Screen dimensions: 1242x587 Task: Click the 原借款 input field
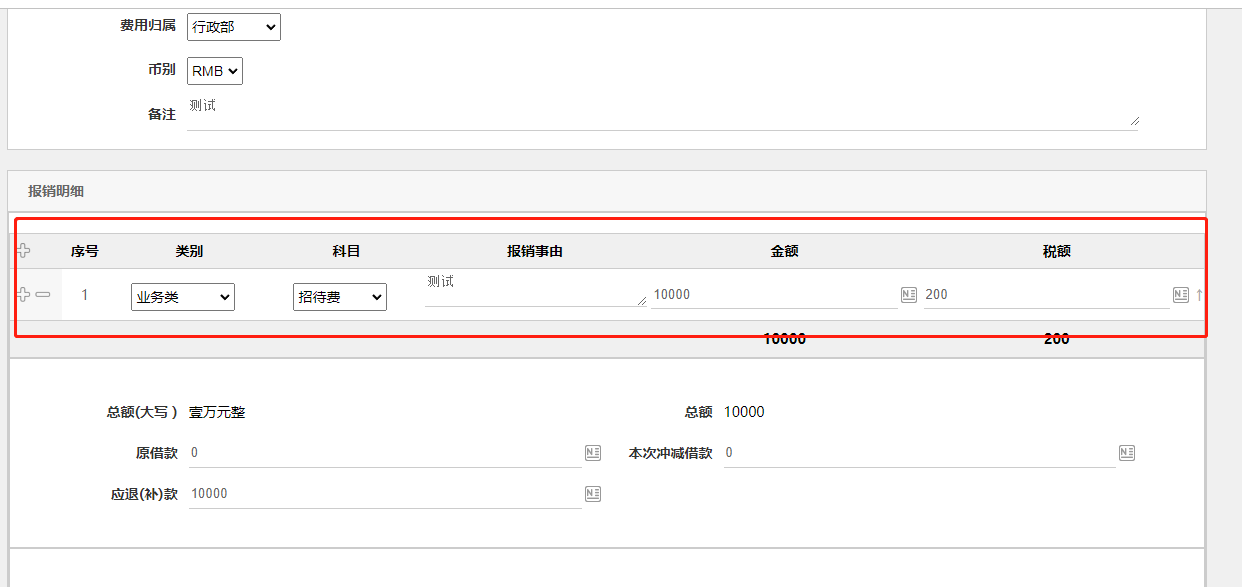click(x=385, y=453)
